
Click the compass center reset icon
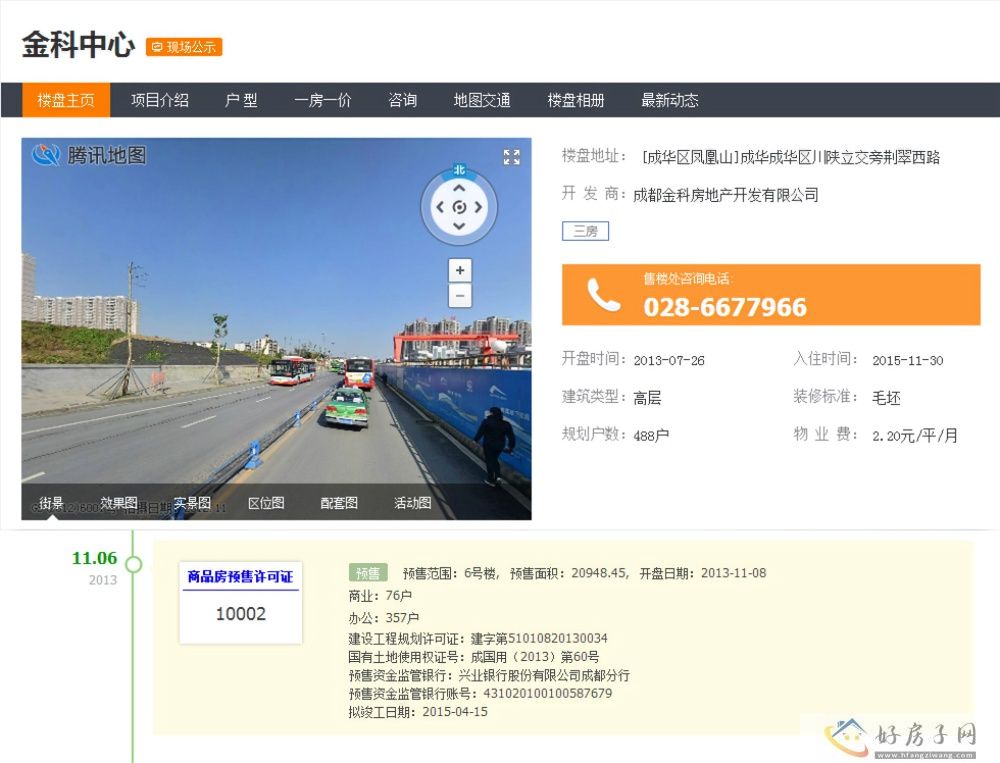[x=459, y=207]
